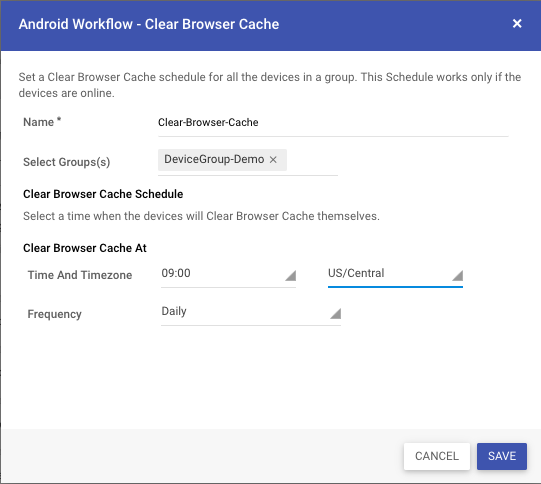Click the Android Workflow dialog title

pyautogui.click(x=149, y=24)
